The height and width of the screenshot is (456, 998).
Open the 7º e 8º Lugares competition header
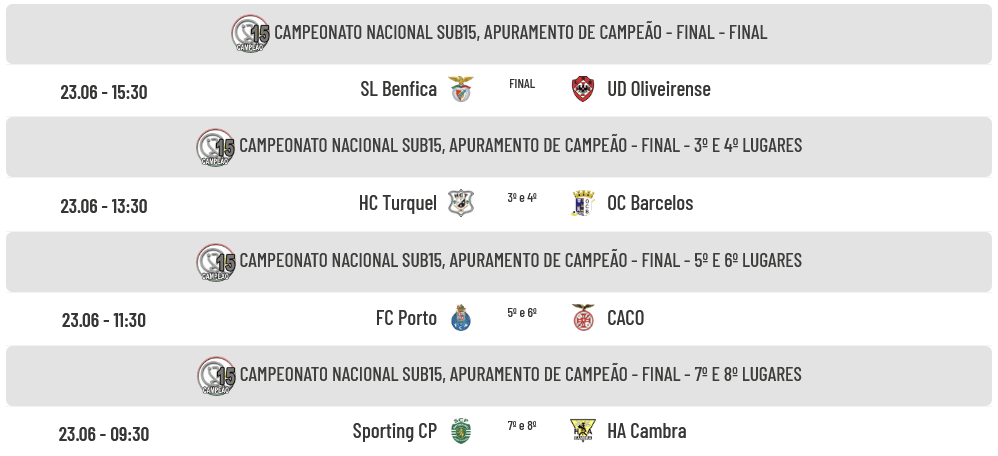[499, 376]
